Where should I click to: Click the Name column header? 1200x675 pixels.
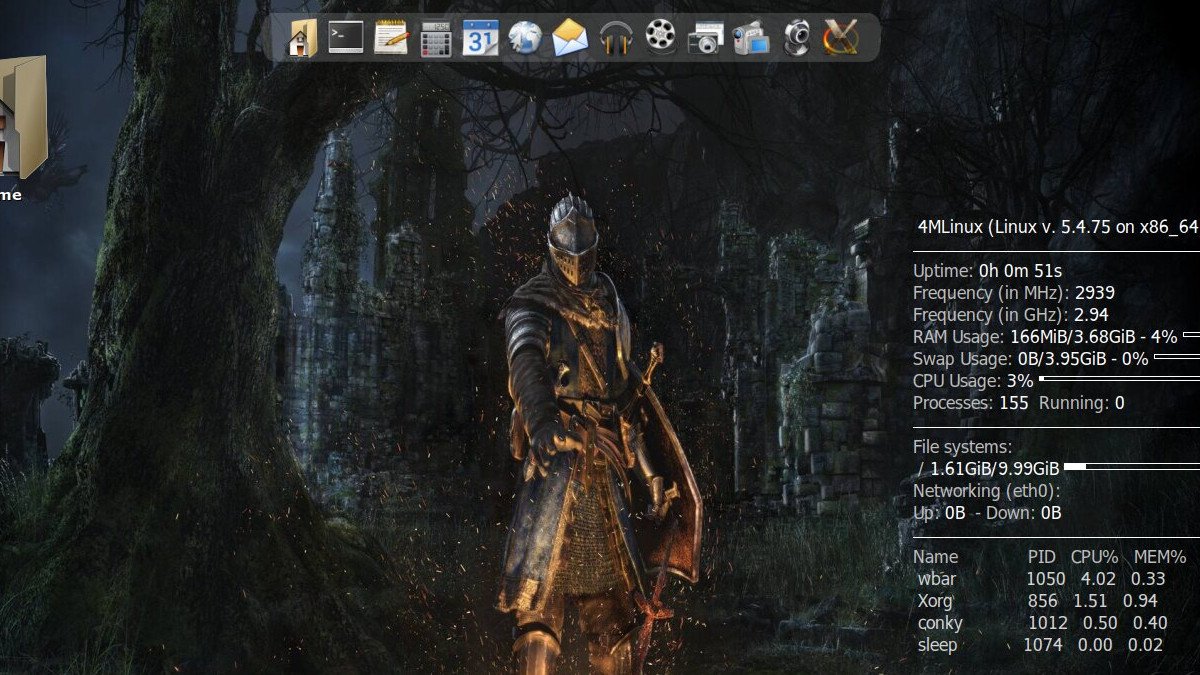pos(935,557)
